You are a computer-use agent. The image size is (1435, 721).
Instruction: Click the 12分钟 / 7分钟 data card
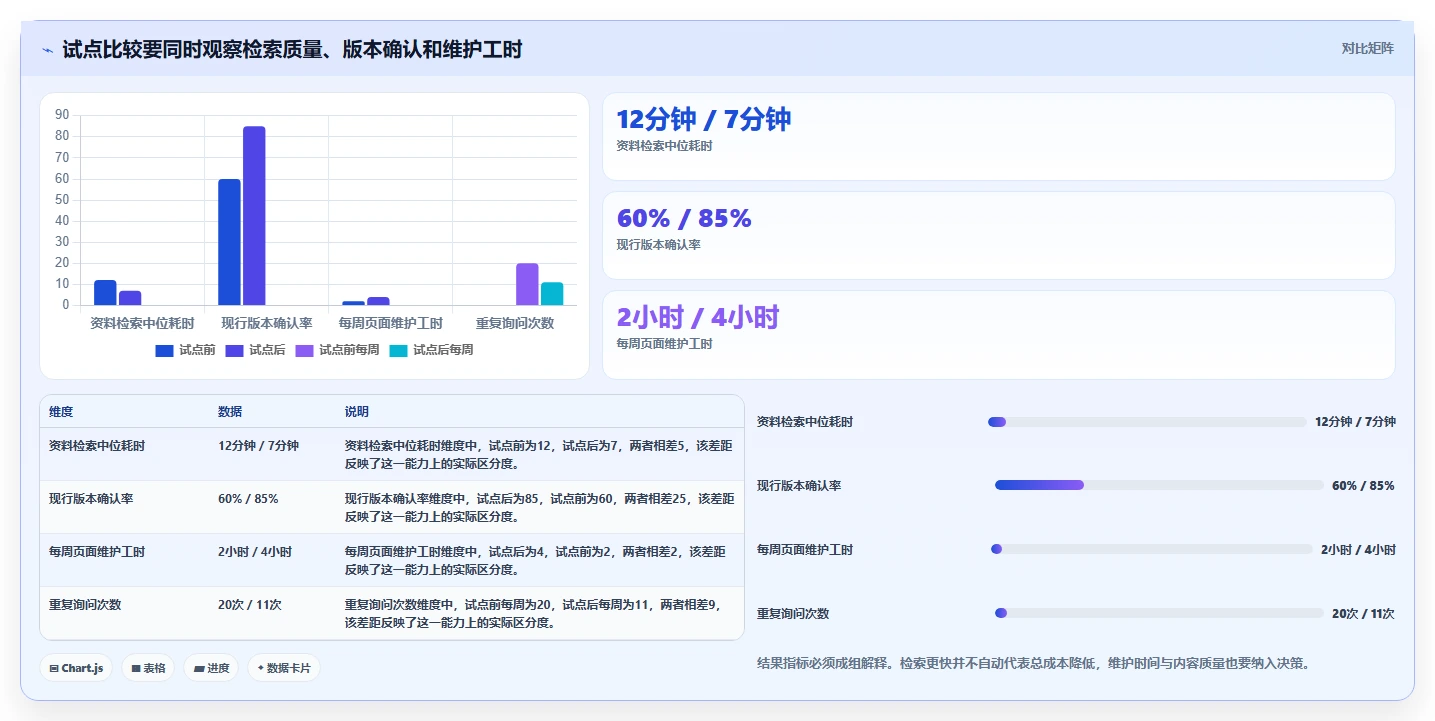(998, 137)
